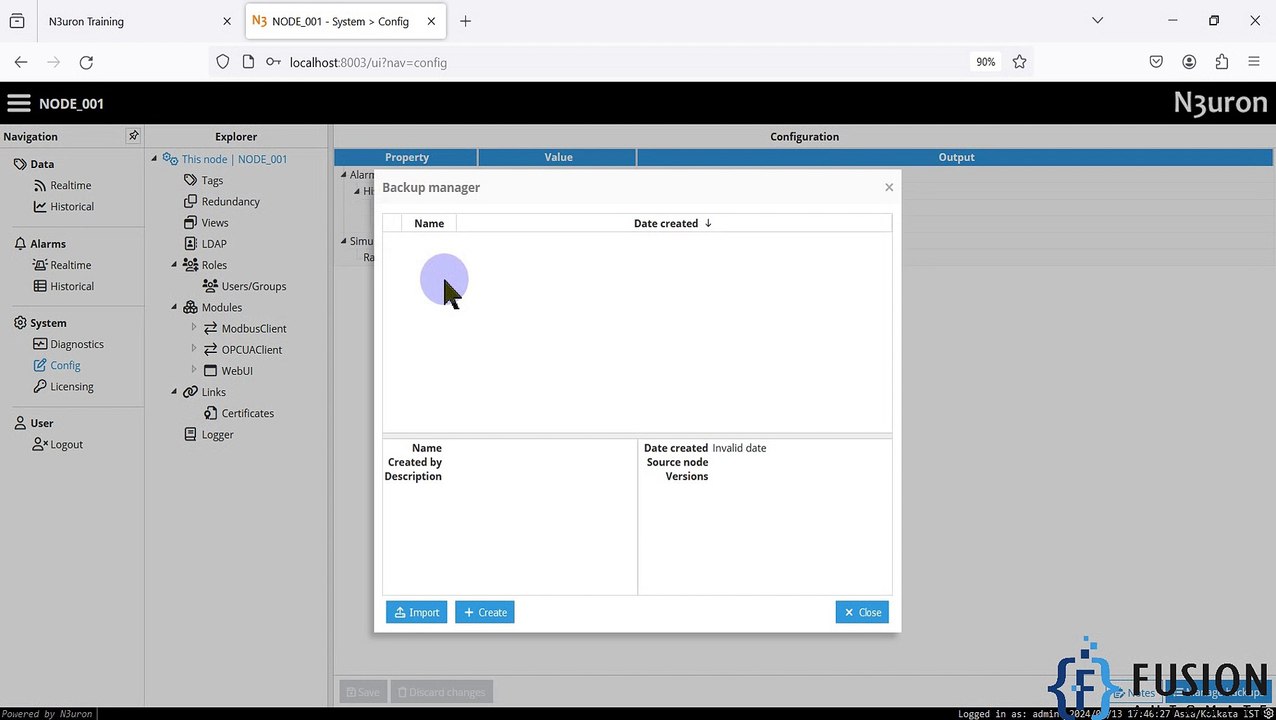The image size is (1276, 720).
Task: Sort backups by Name column
Action: click(429, 223)
